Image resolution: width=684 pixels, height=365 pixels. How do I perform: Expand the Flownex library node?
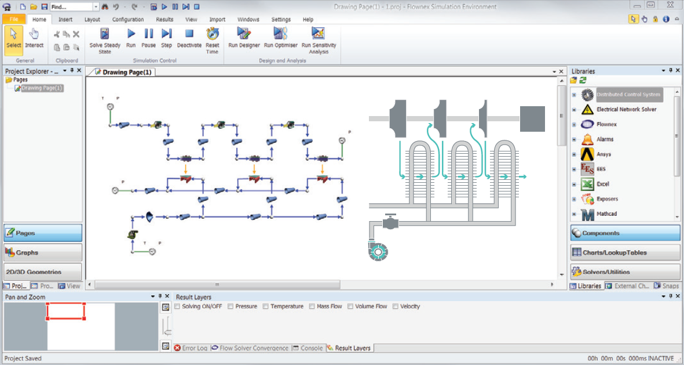click(x=574, y=124)
